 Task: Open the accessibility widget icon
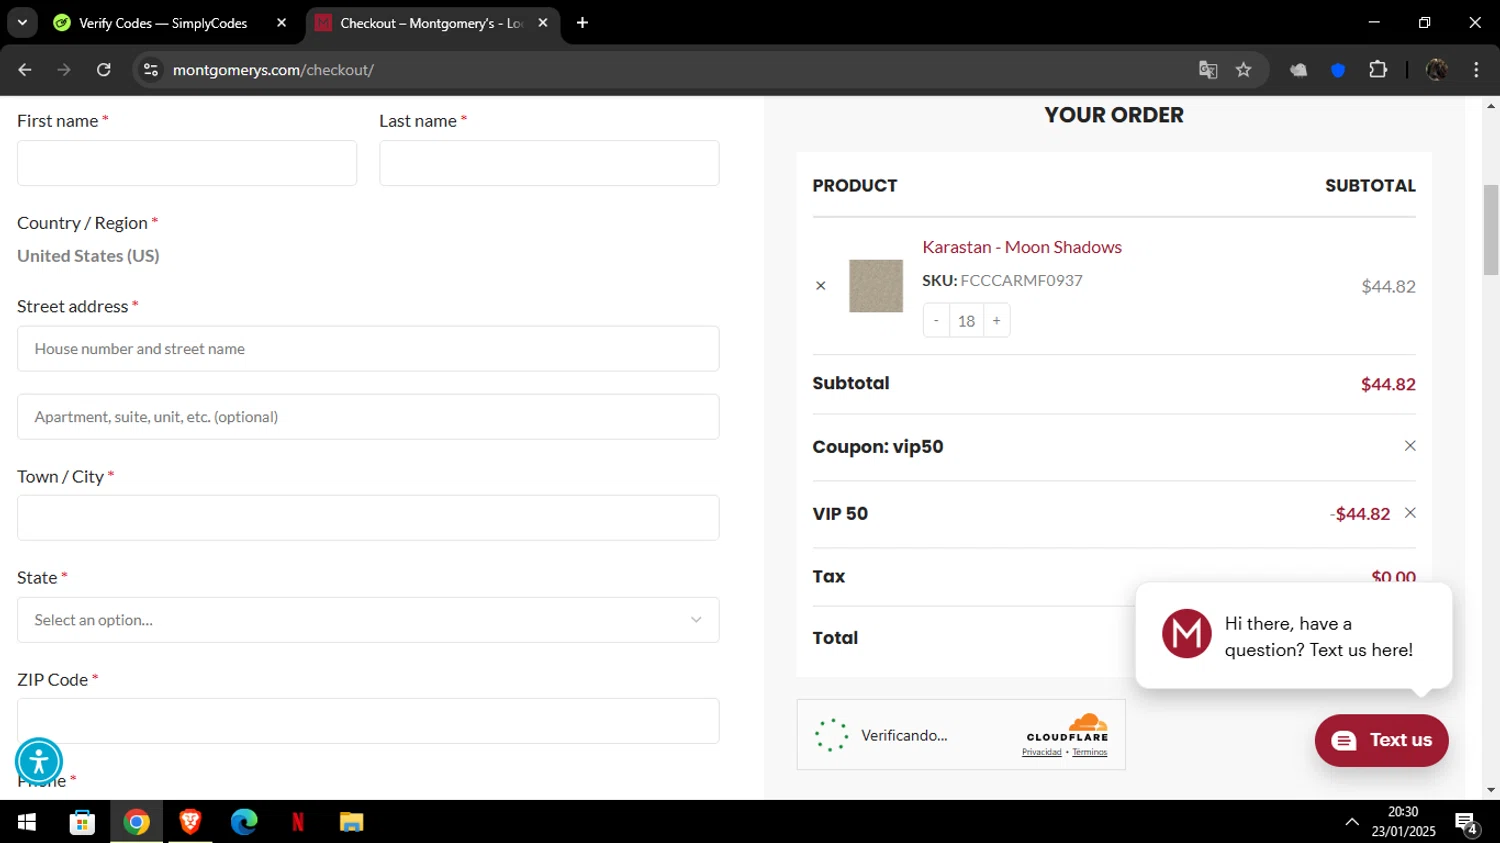39,762
